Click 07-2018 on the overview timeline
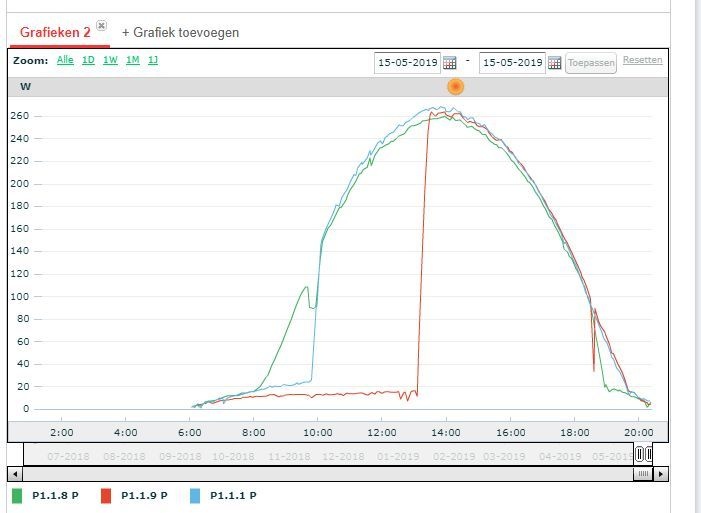701x513 pixels. point(68,457)
